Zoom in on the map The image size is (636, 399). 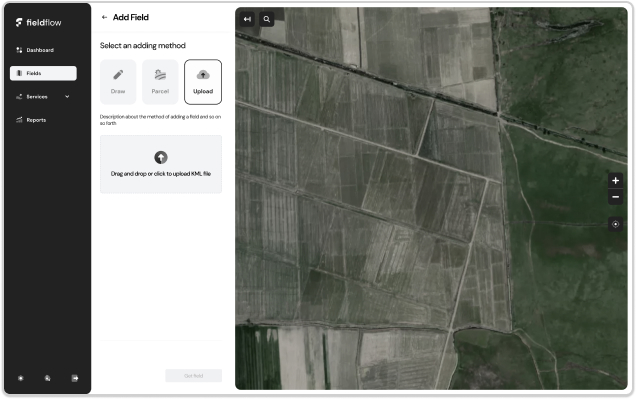615,180
